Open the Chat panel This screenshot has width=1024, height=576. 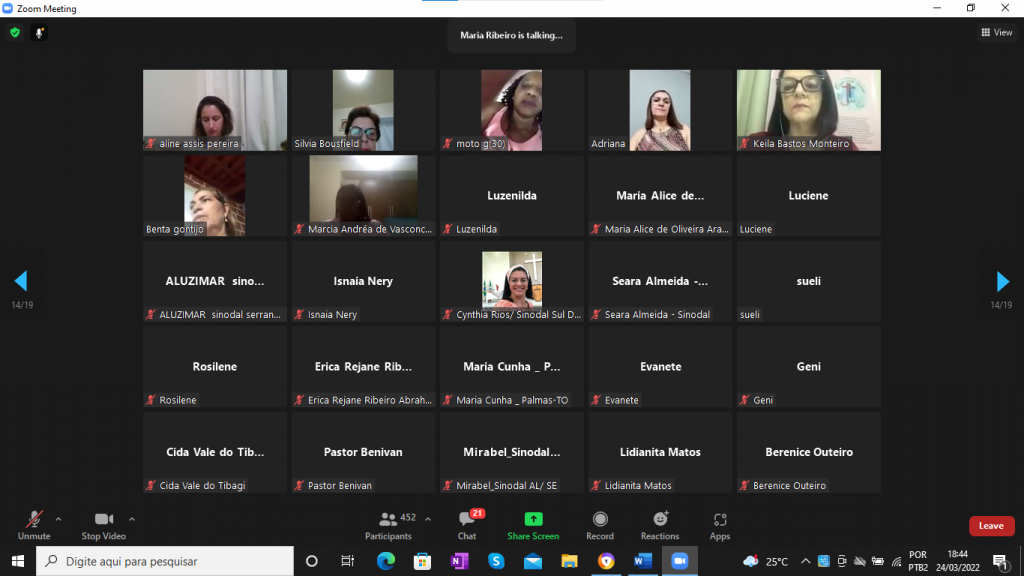[x=467, y=525]
